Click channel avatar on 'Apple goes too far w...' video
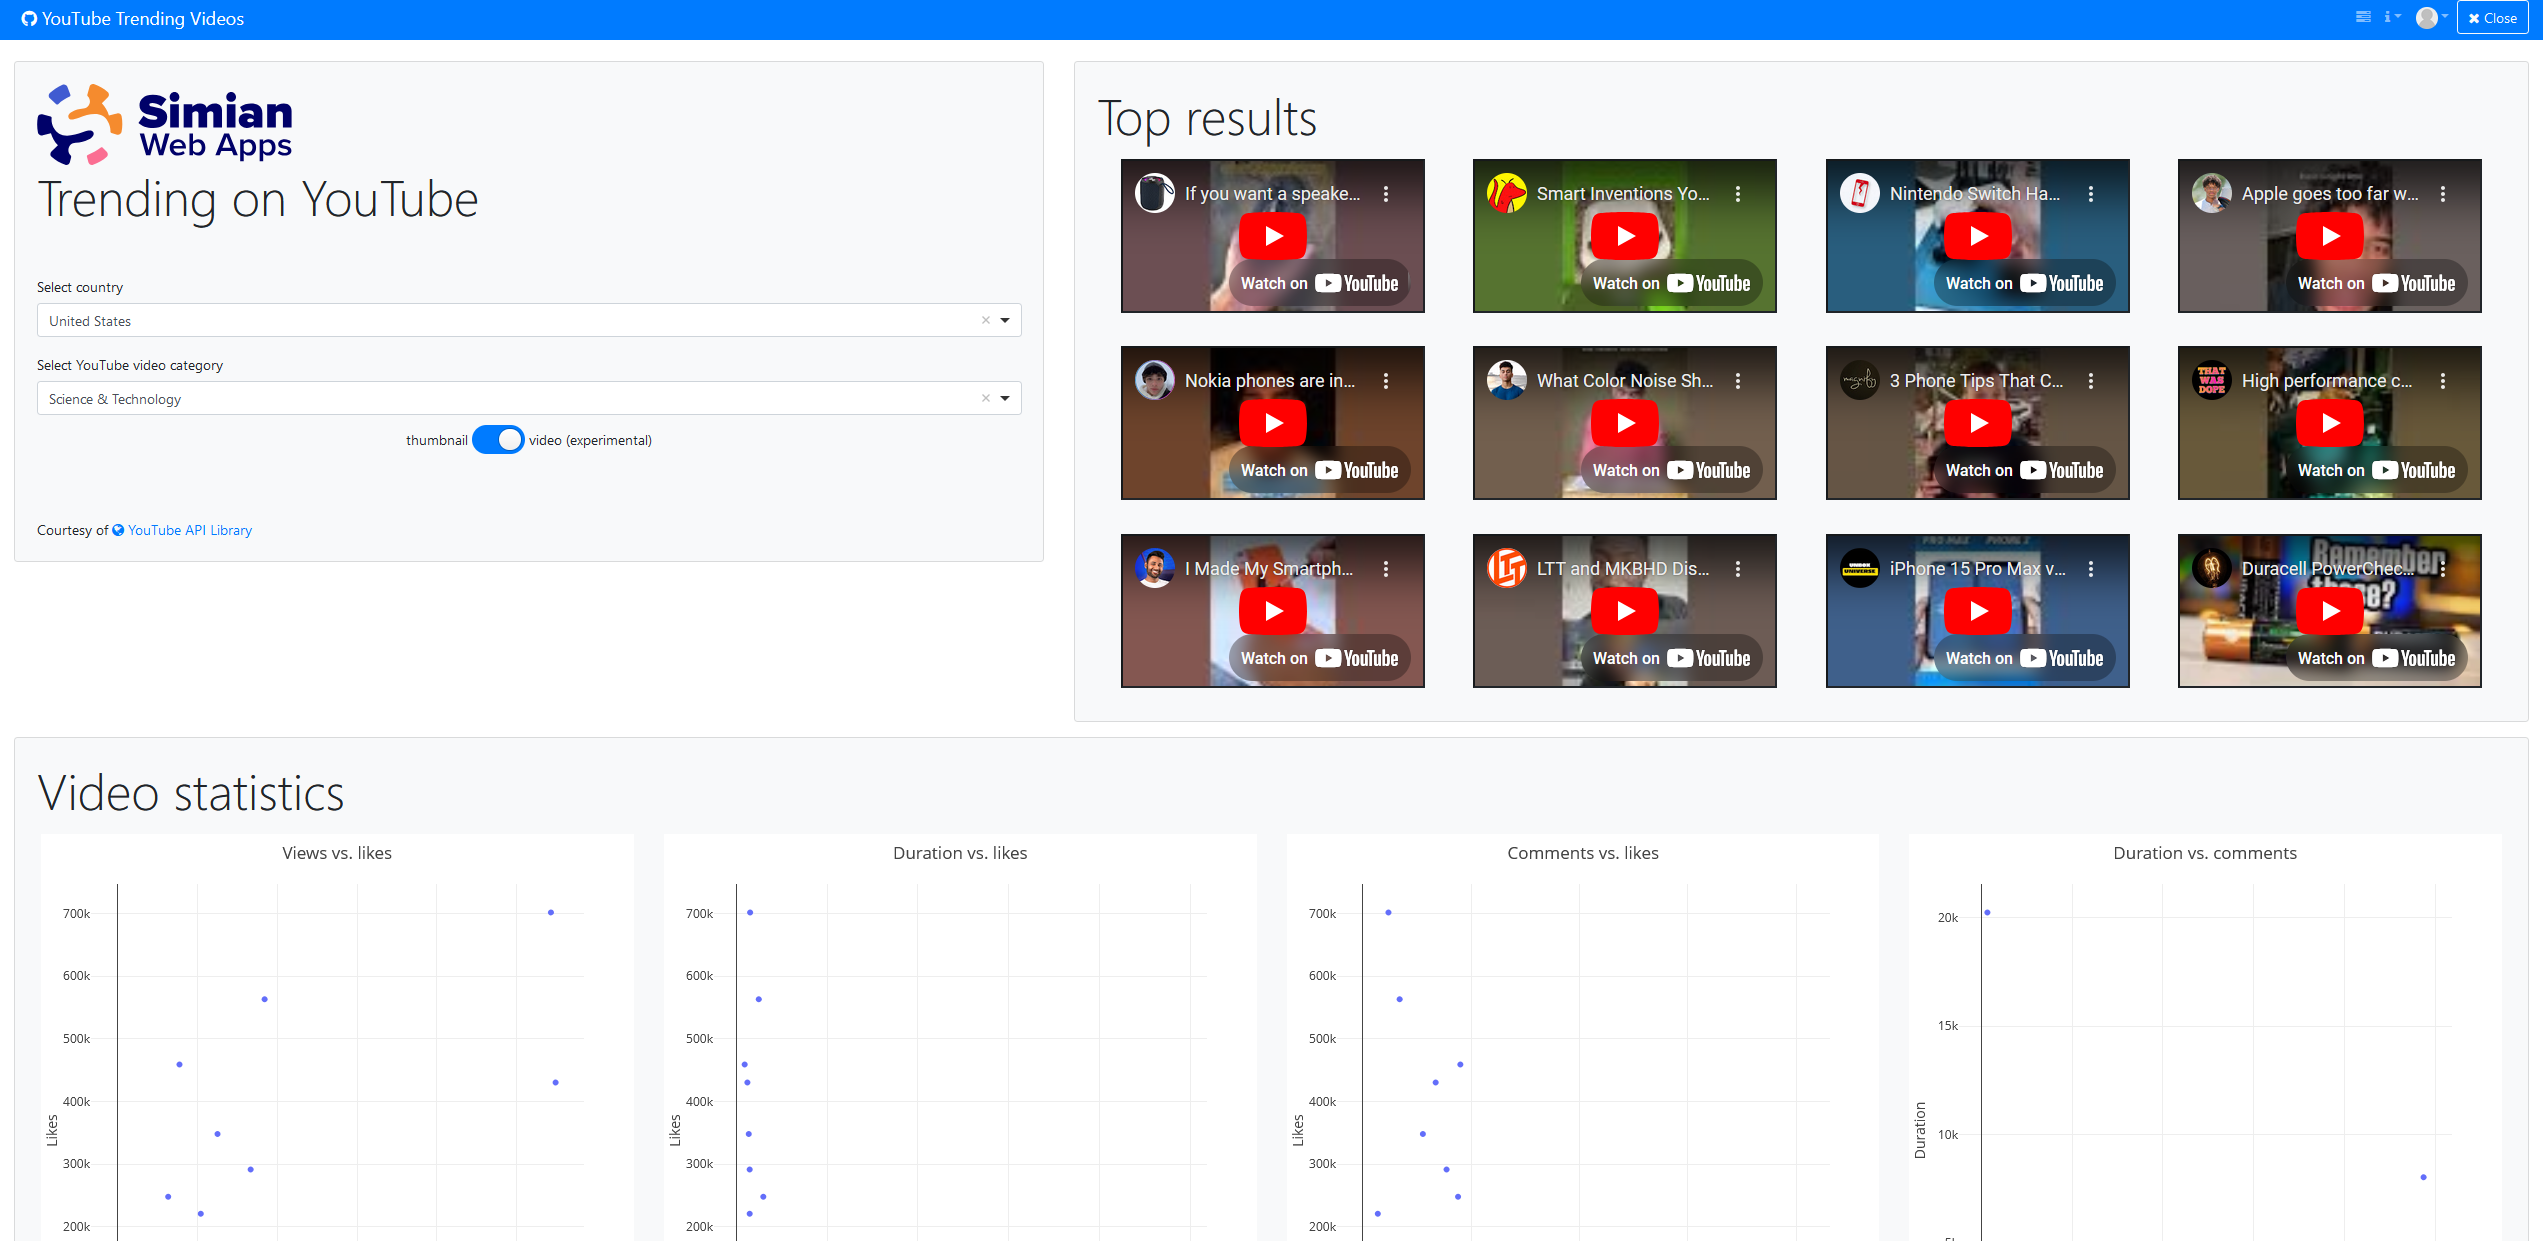The image size is (2543, 1241). pos(2212,193)
